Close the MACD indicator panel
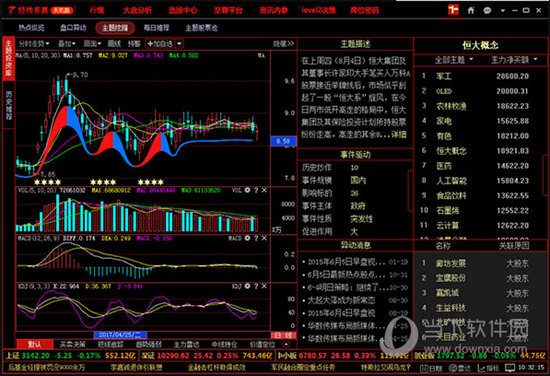The image size is (550, 376). (x=264, y=238)
